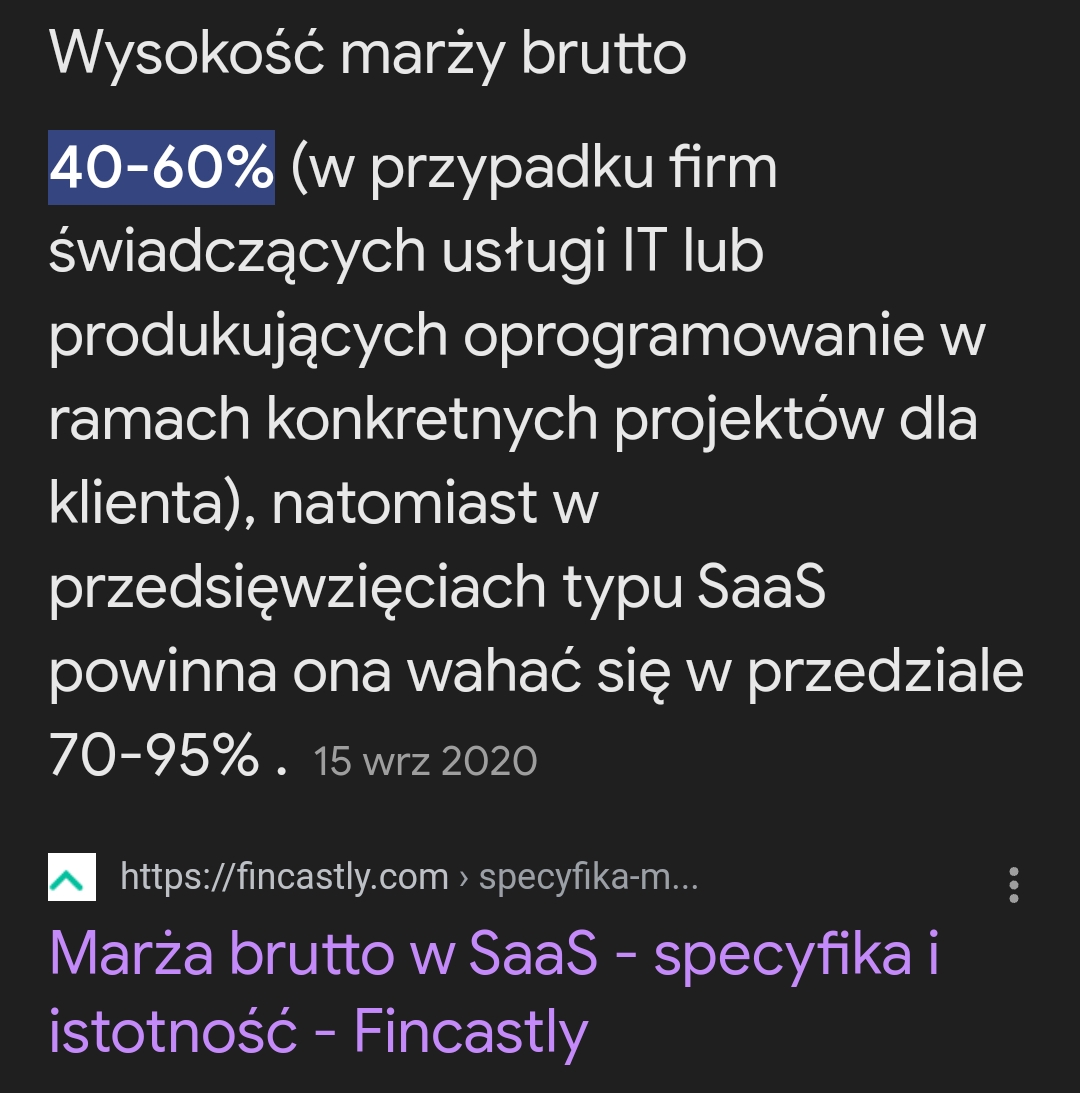Click the word "natomiast" in the snippet
Image resolution: width=1080 pixels, height=1093 pixels.
point(404,504)
